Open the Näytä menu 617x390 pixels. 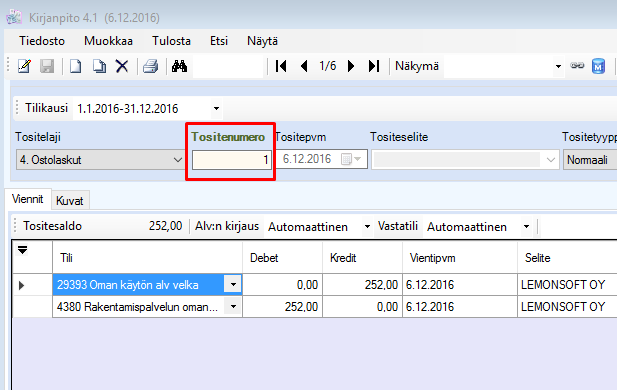(x=262, y=41)
